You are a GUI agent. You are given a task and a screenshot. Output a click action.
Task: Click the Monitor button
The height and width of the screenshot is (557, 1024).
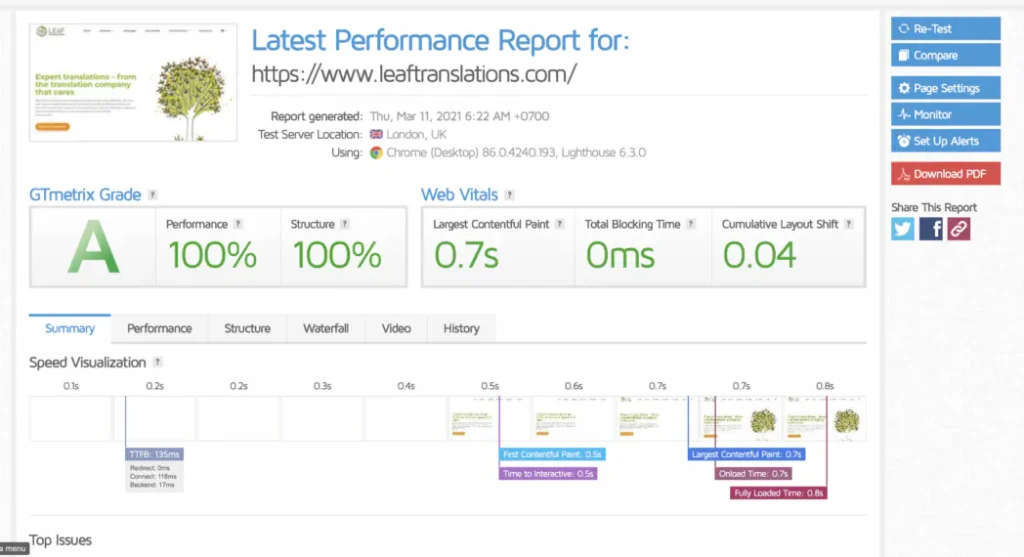945,114
